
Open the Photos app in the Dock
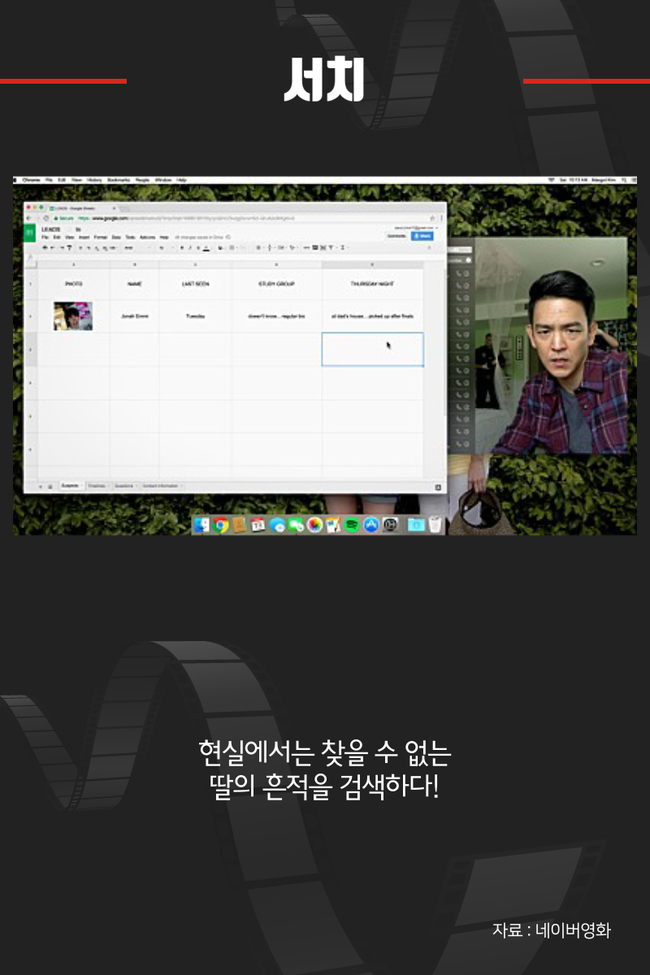(x=315, y=525)
